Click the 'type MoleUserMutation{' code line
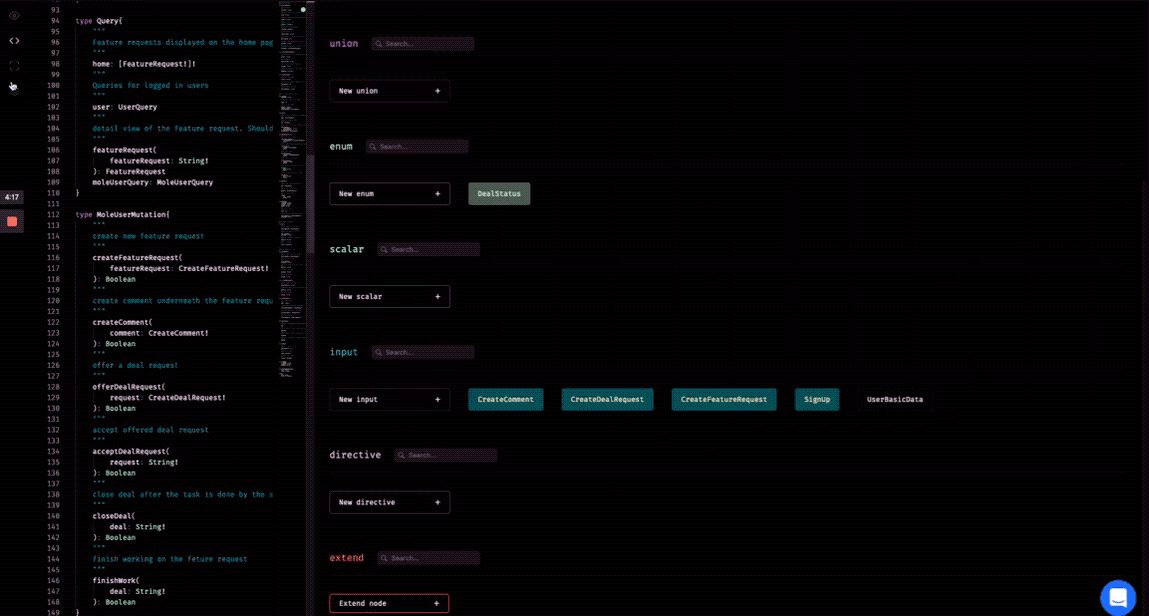 pyautogui.click(x=122, y=215)
